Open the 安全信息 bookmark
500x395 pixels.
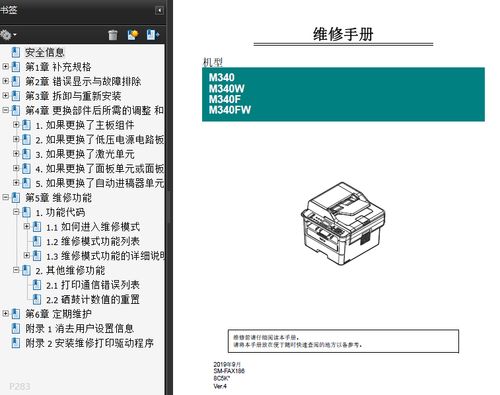coord(45,52)
